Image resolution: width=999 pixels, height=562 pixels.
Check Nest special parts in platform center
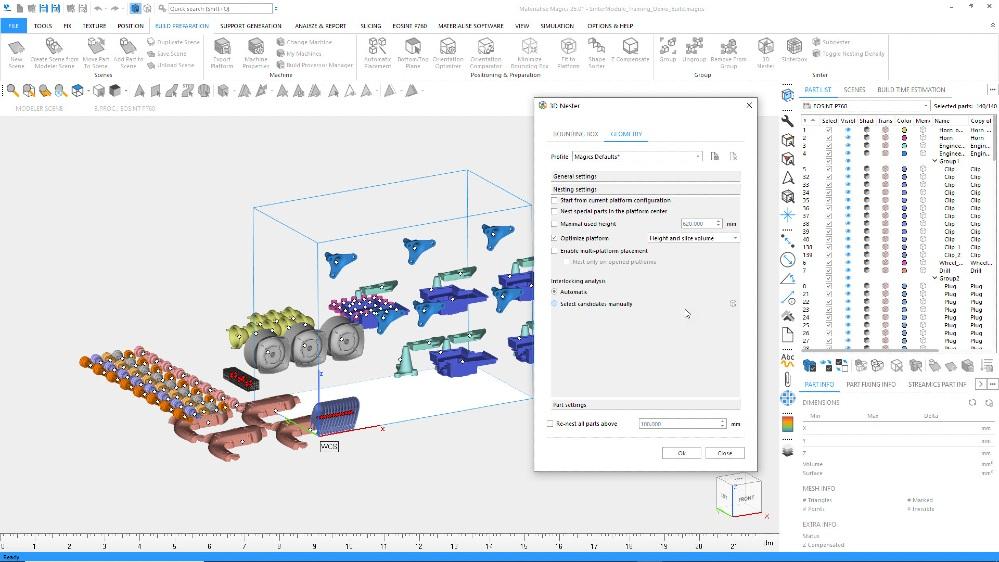point(555,211)
